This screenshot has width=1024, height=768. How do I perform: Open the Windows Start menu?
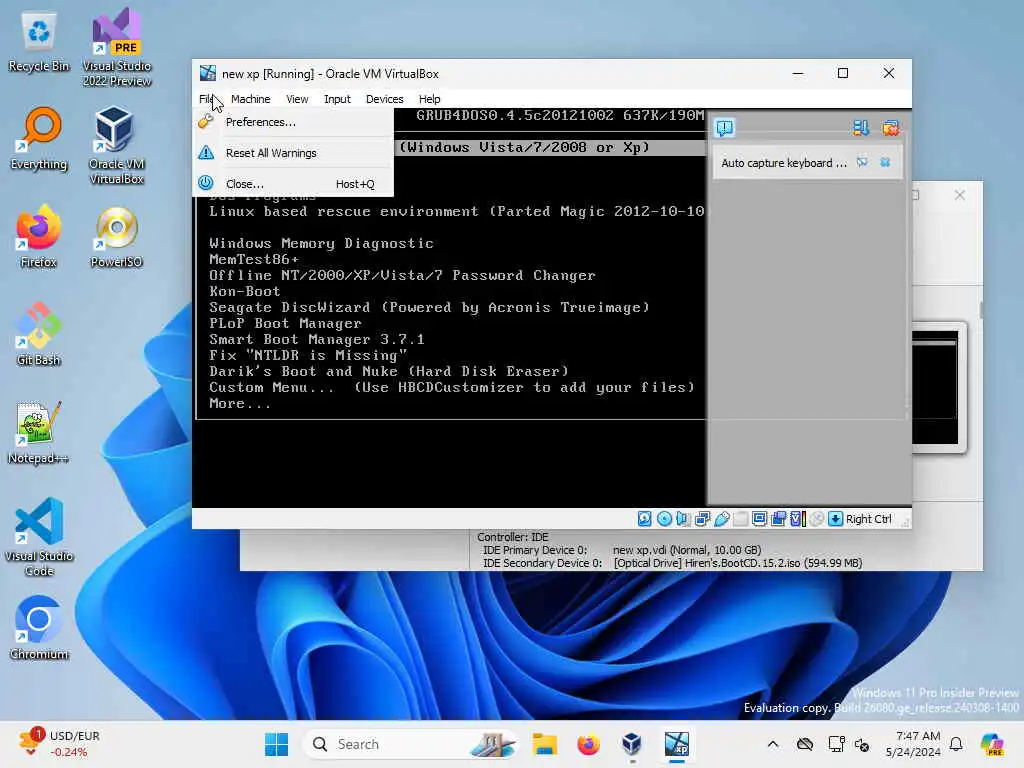tap(276, 744)
